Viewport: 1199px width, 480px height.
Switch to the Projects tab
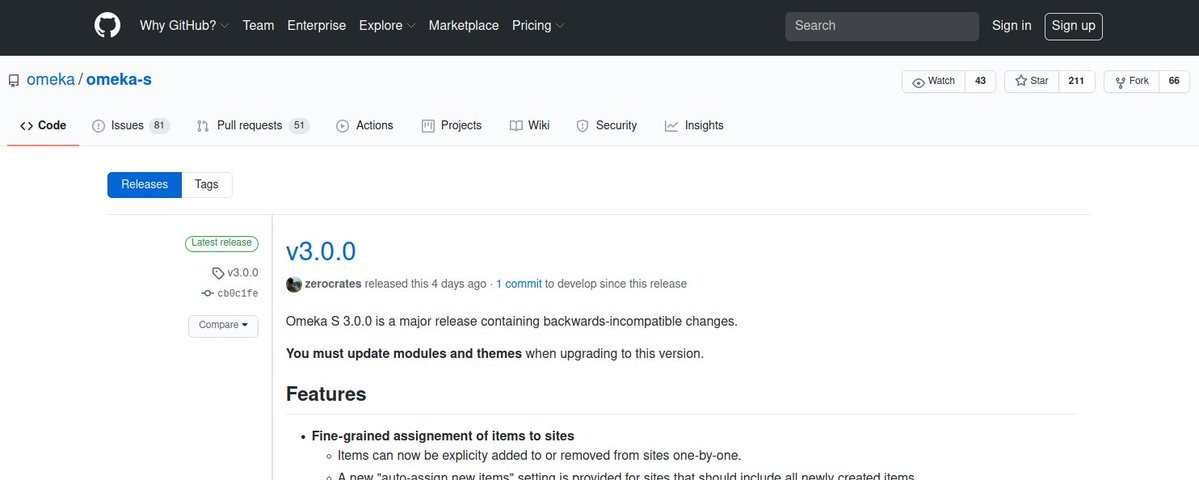(452, 125)
